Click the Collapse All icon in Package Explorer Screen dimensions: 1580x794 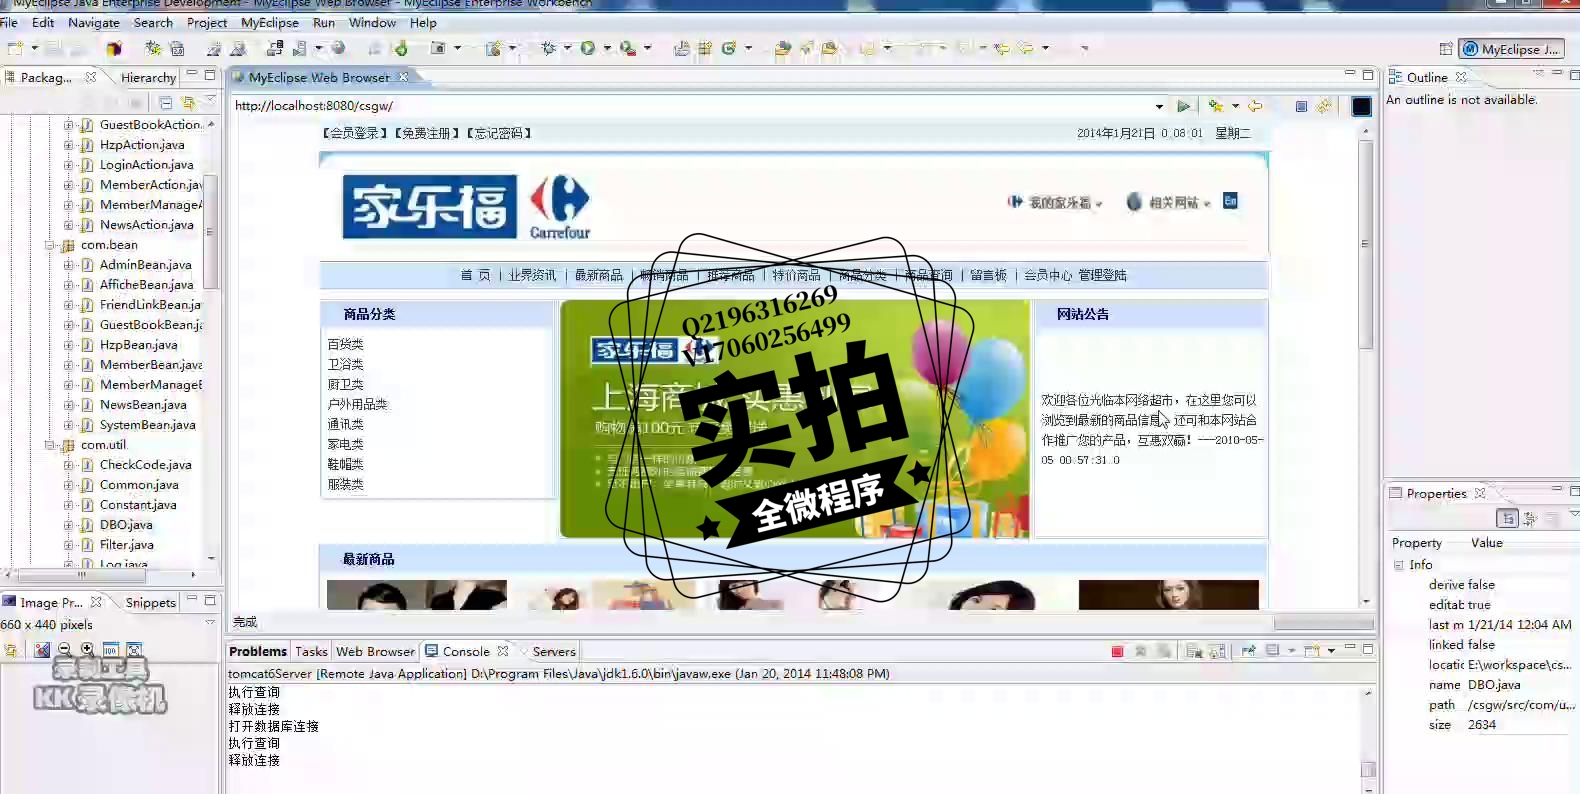pyautogui.click(x=166, y=102)
